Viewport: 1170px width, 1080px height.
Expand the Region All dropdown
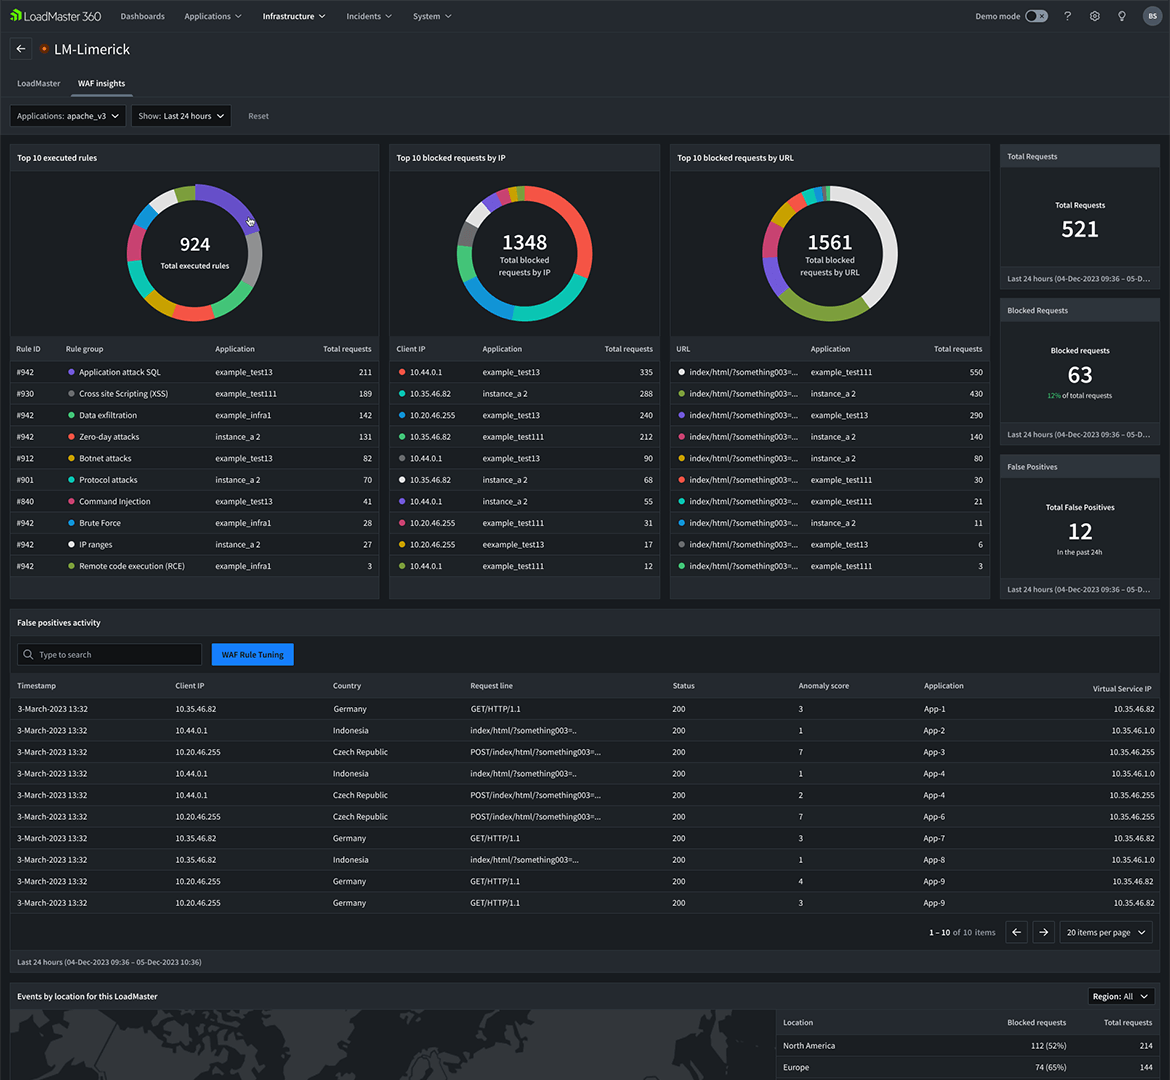[x=1120, y=996]
